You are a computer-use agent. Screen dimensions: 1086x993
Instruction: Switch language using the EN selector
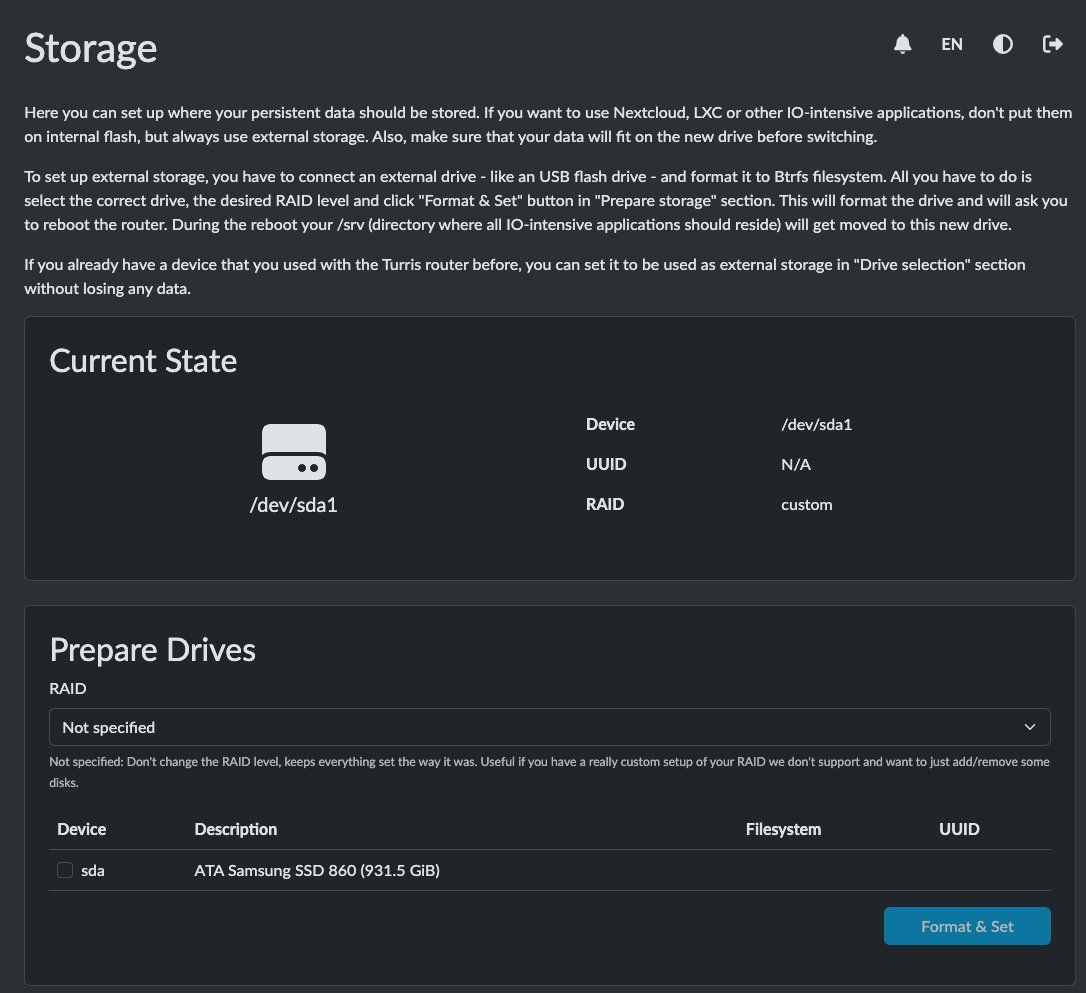click(952, 44)
